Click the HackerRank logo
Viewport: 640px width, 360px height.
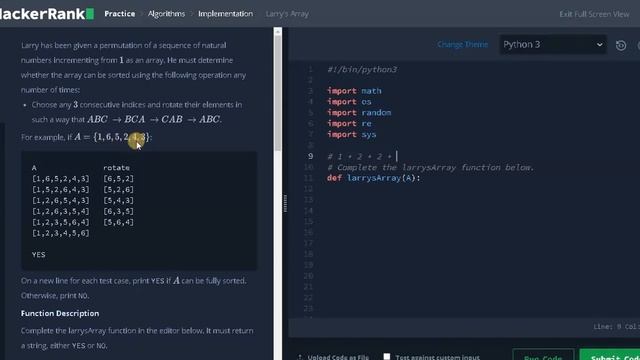(x=47, y=14)
